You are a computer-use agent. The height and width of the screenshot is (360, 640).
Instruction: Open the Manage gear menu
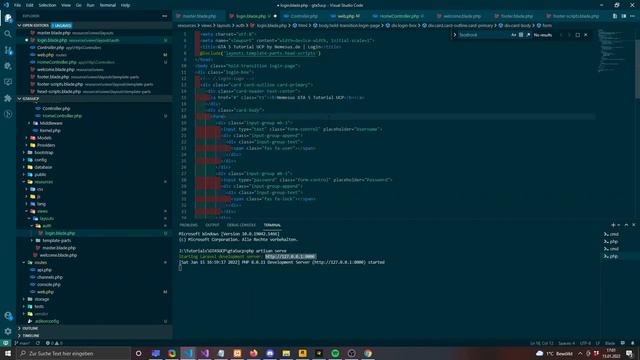(x=8, y=331)
